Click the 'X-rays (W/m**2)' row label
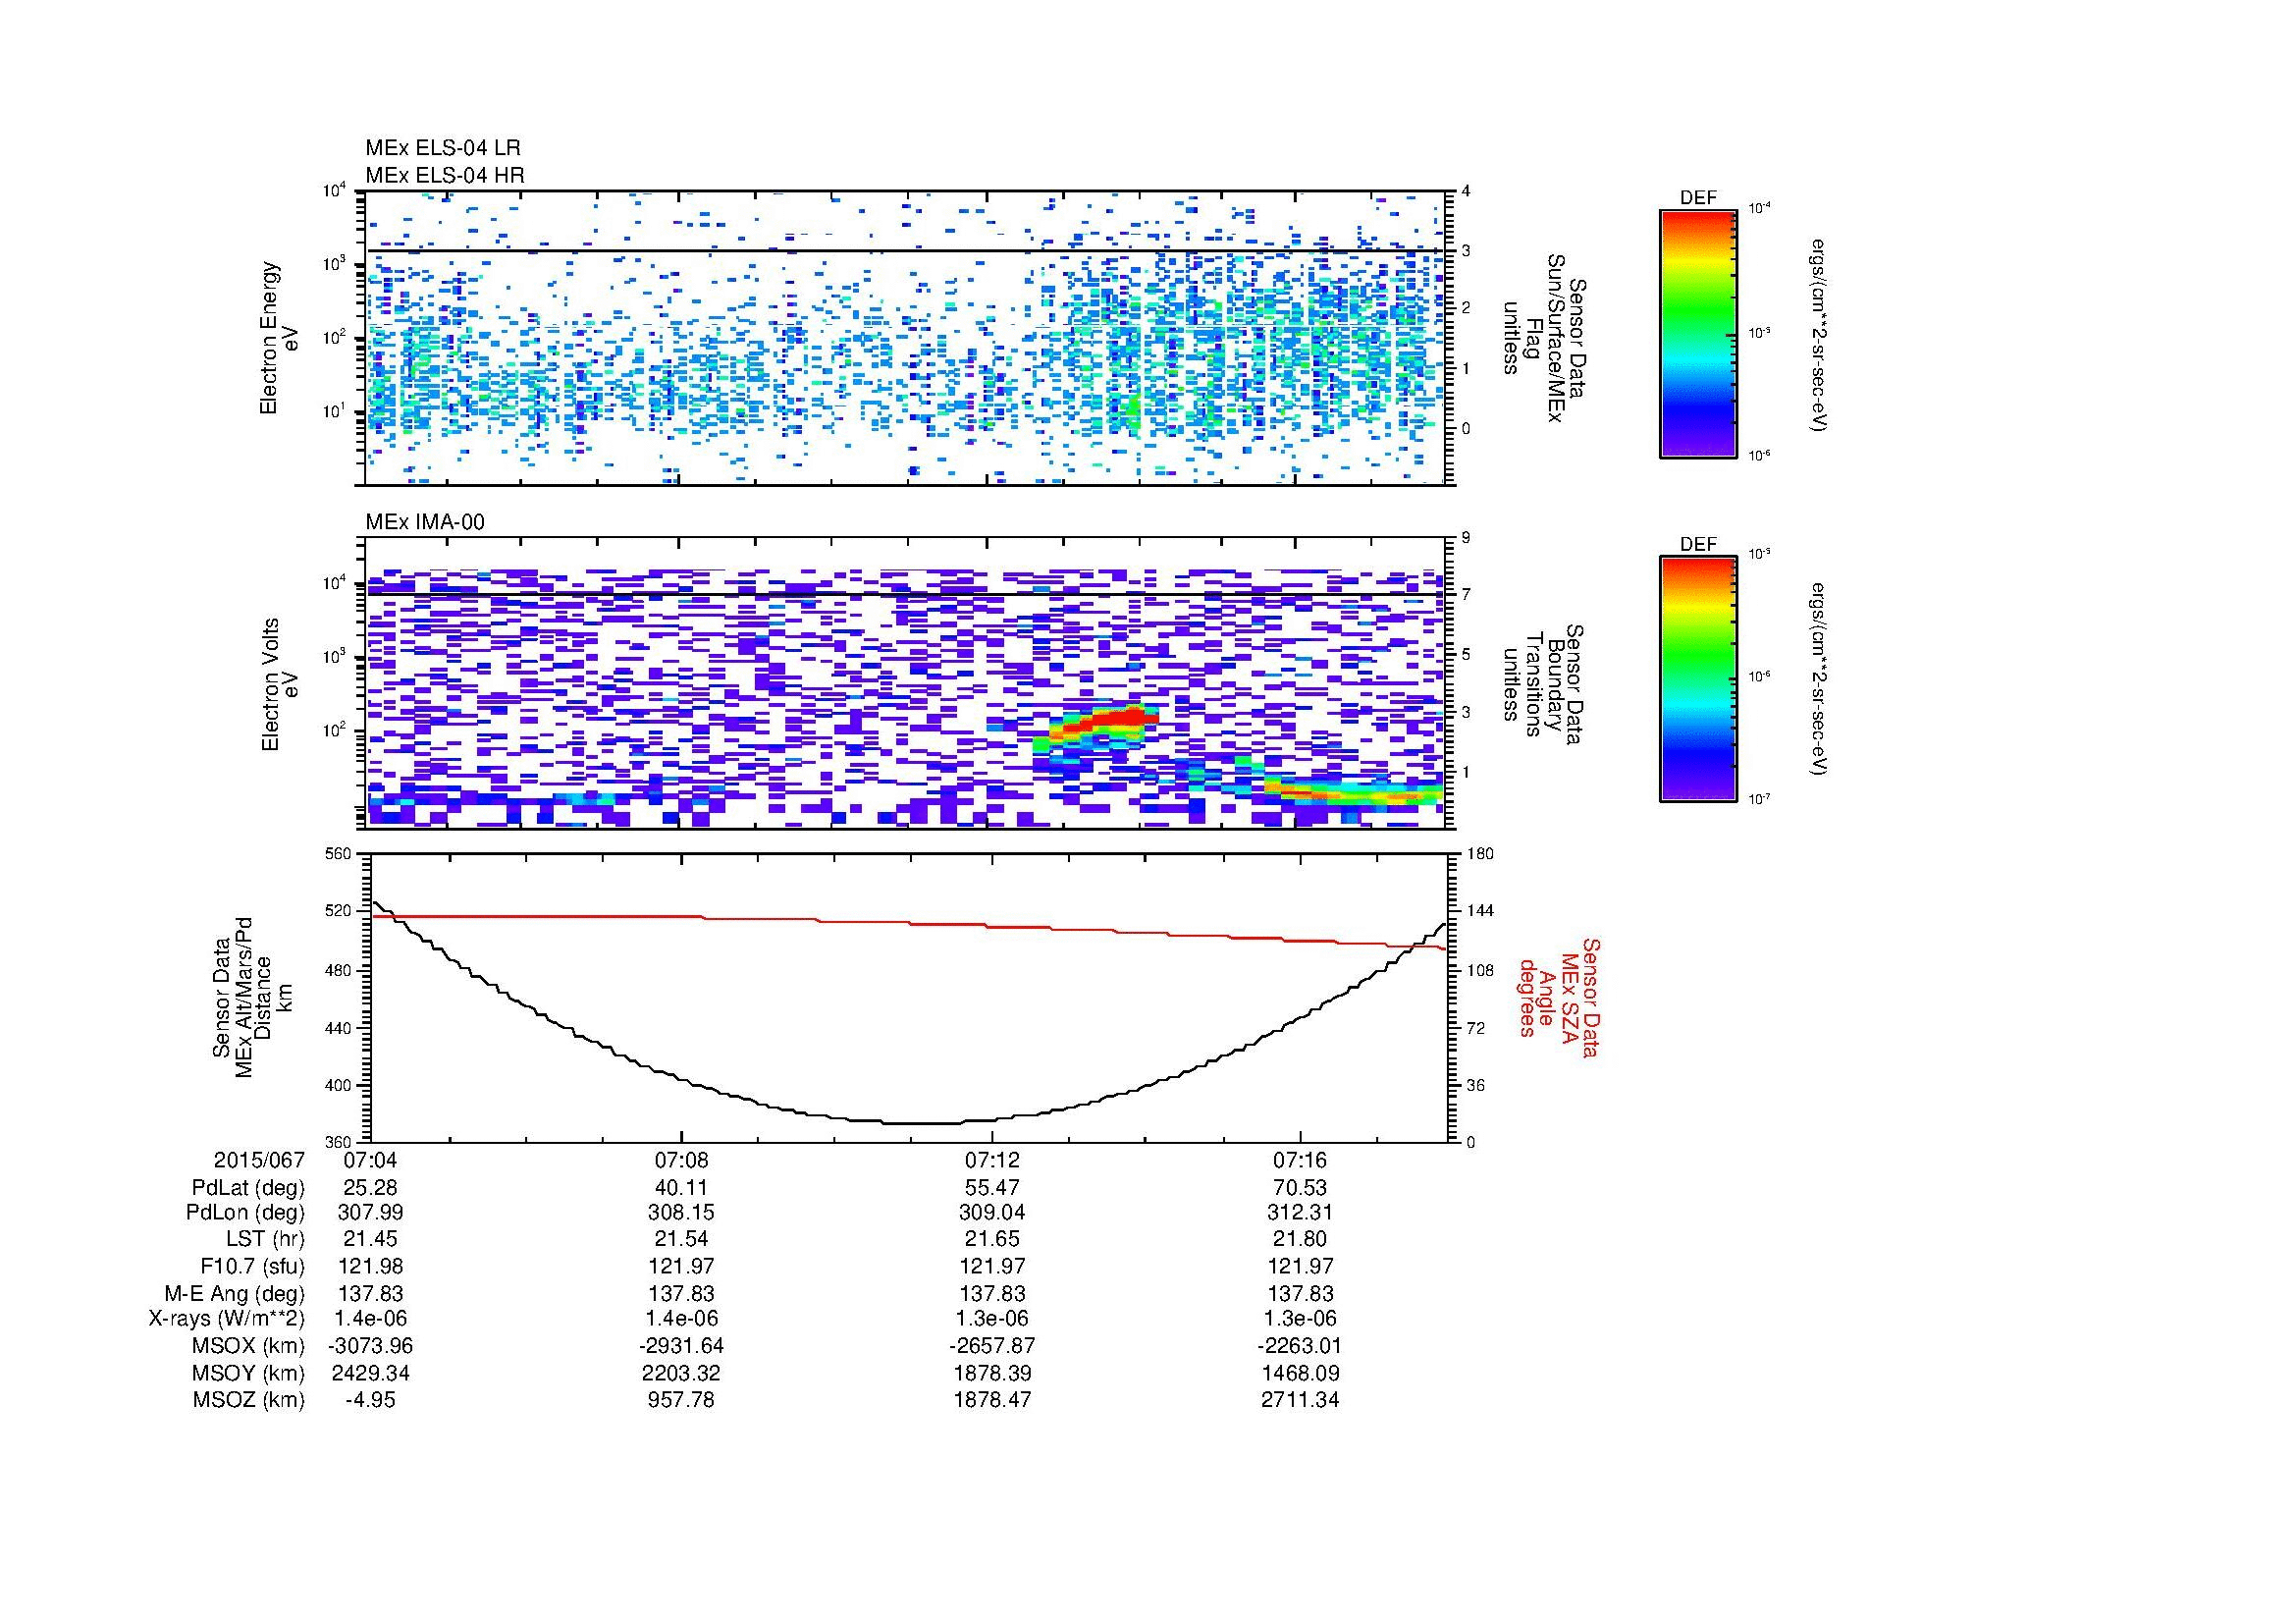Screen dimensions: 2296x1623 pos(227,1319)
